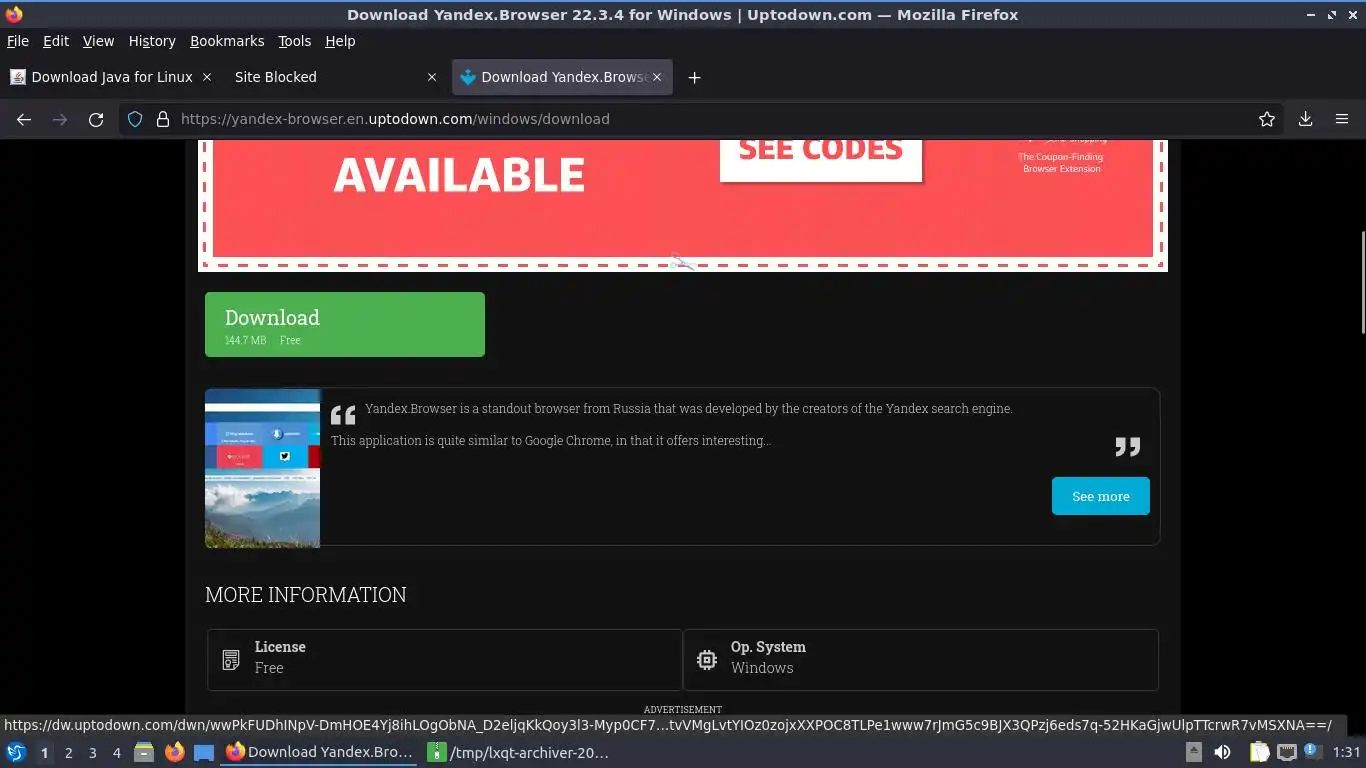Open the Help menu
1366x768 pixels.
click(340, 41)
